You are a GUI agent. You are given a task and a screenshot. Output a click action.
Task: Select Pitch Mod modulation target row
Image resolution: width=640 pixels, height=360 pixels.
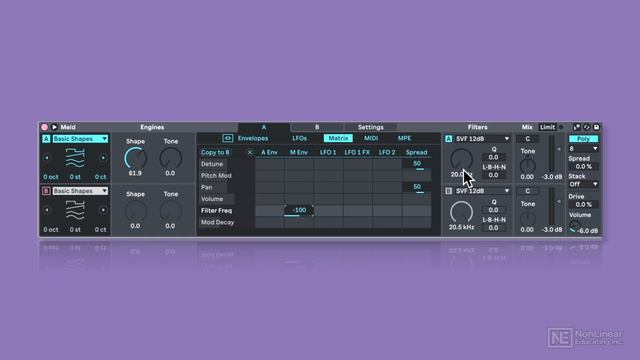click(216, 176)
